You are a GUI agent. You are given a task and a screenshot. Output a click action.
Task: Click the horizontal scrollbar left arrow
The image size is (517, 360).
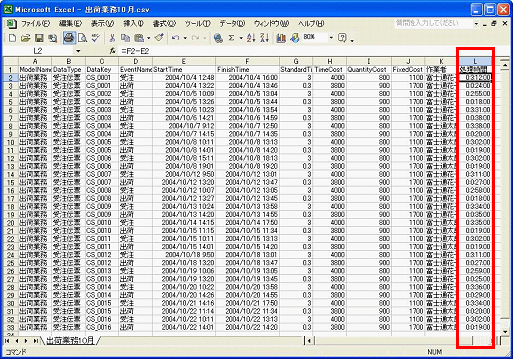[309, 341]
